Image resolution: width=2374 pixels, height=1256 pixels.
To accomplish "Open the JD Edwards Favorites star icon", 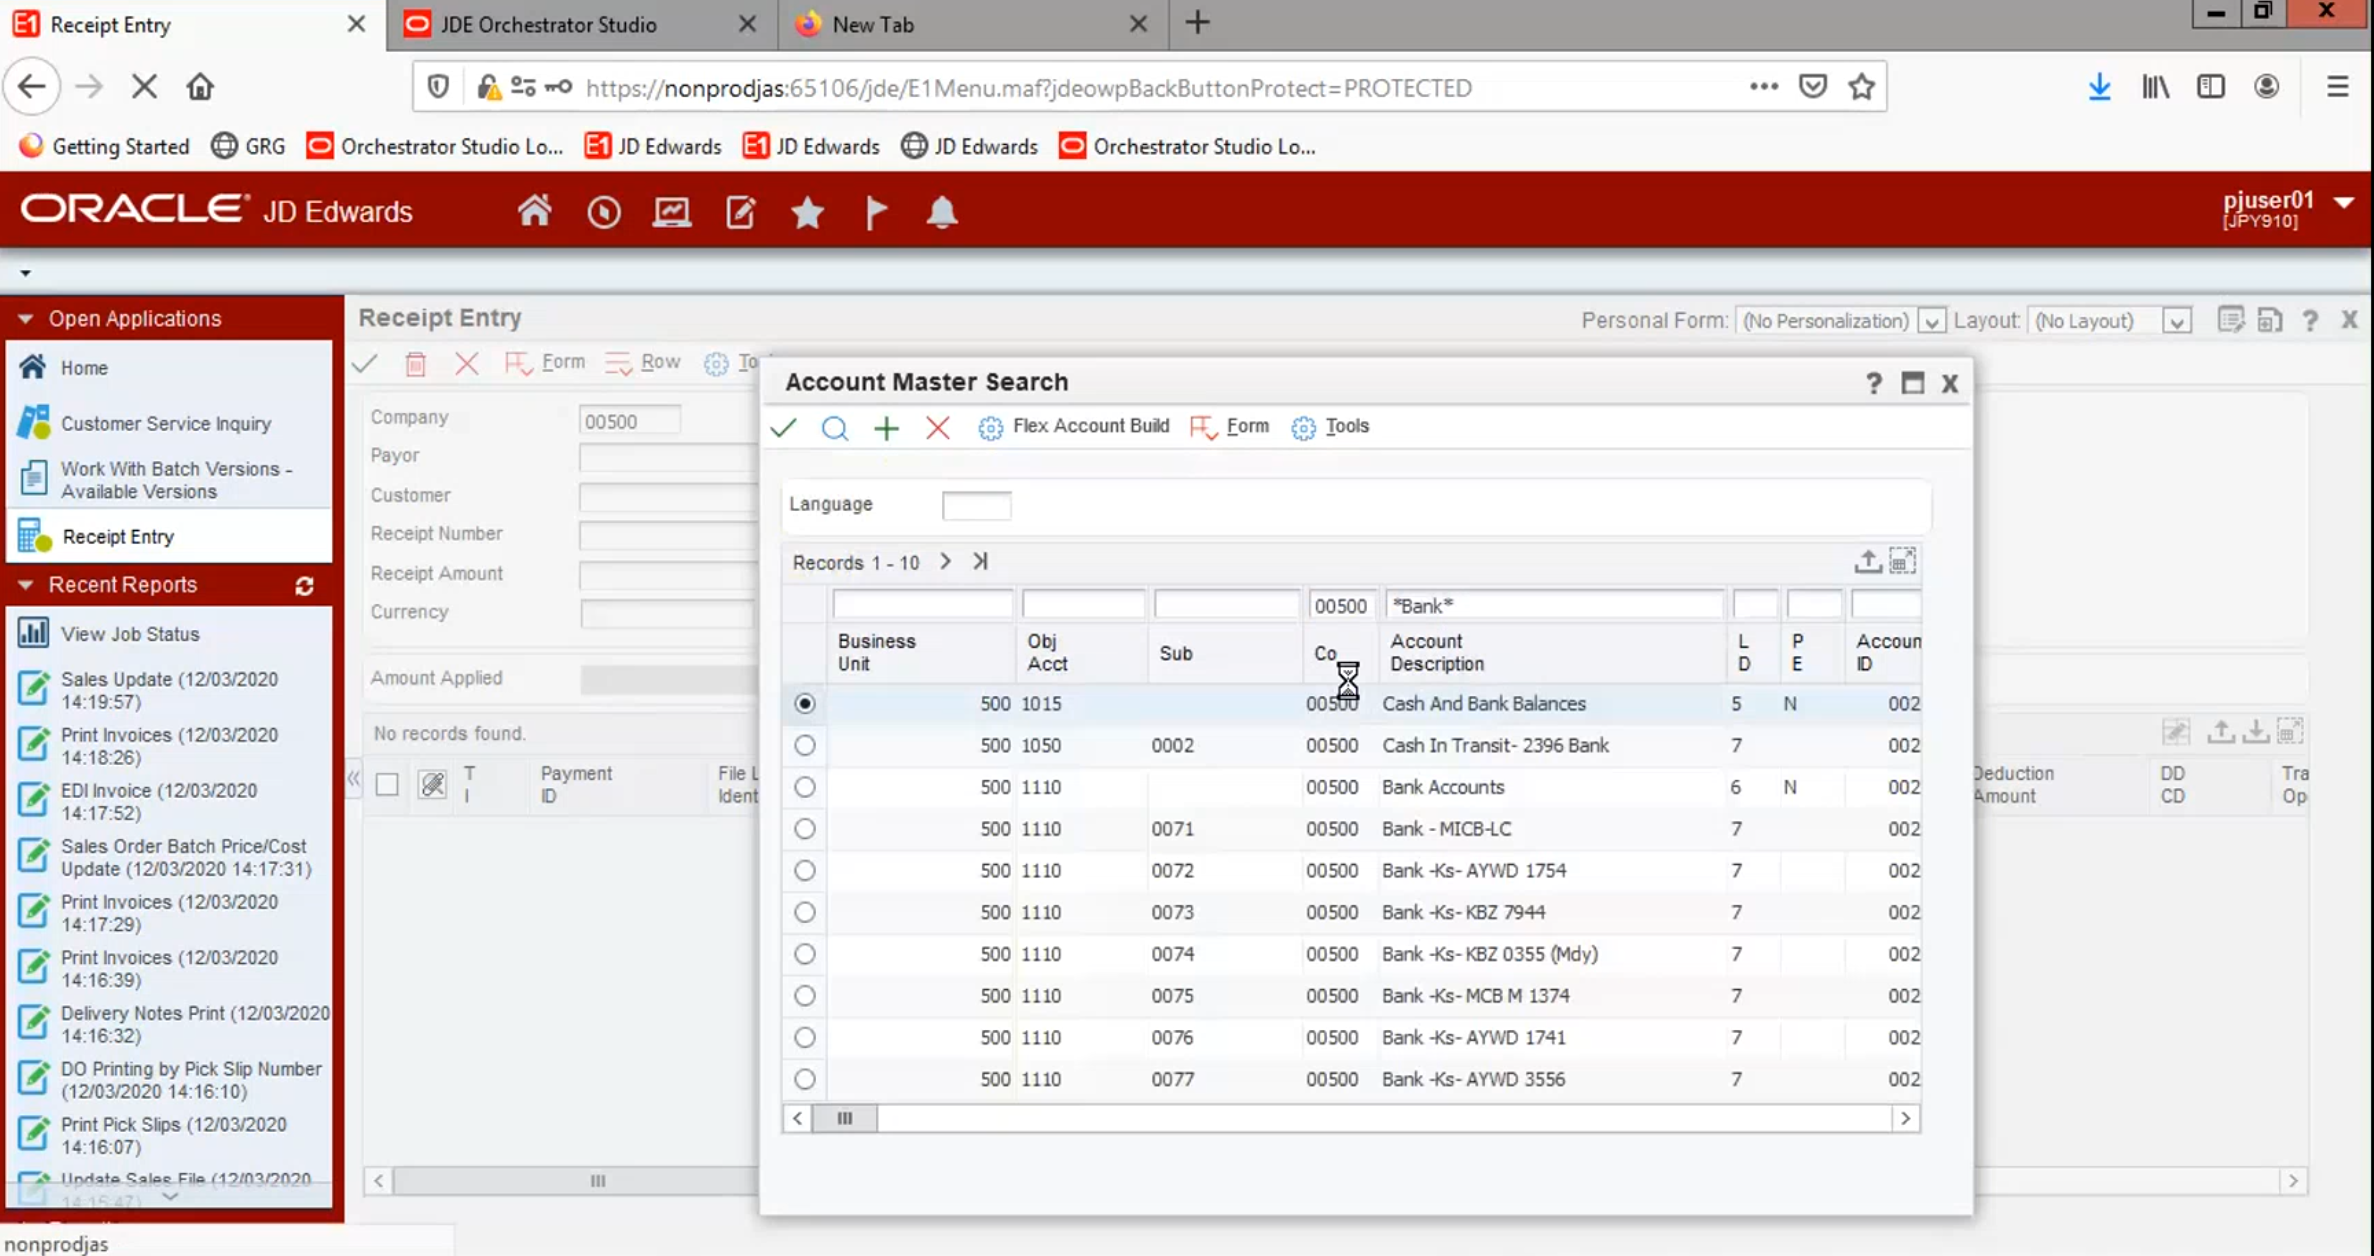I will point(807,212).
